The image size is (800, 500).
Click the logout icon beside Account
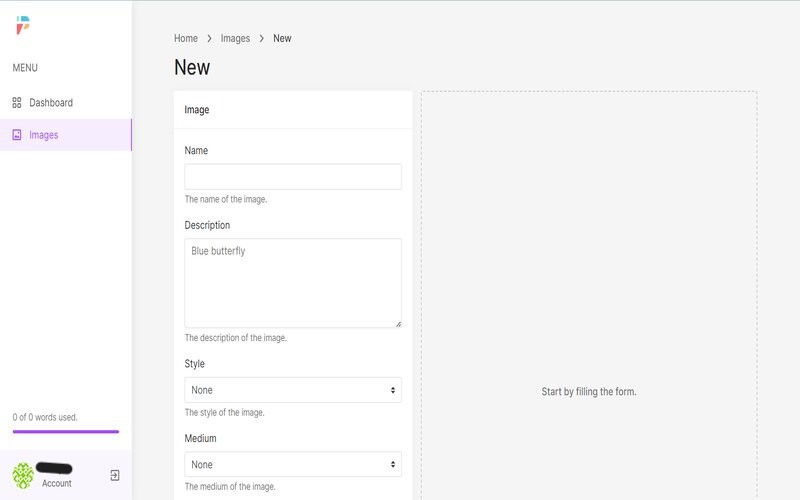coord(115,475)
